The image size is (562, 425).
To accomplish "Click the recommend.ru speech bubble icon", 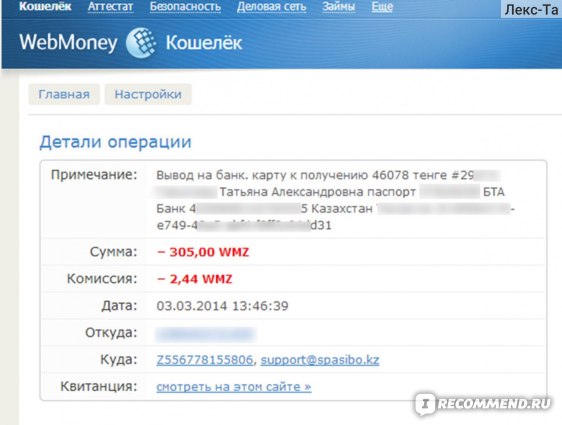I will point(425,404).
